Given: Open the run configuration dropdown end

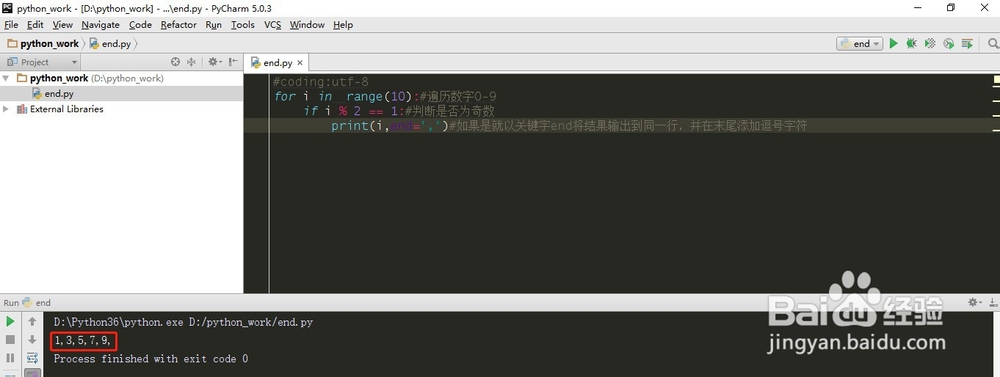Looking at the screenshot, I should pyautogui.click(x=860, y=43).
